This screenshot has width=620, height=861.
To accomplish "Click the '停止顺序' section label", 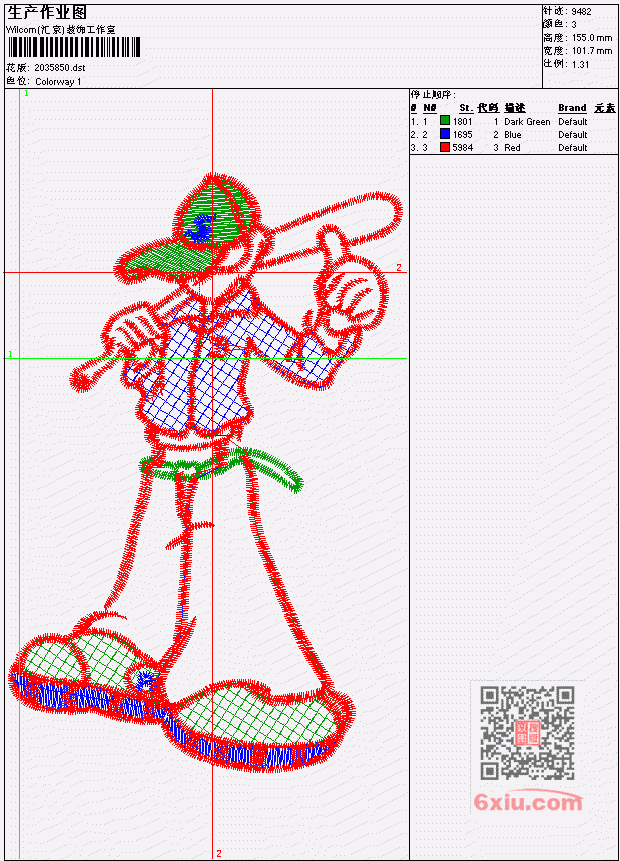I will coord(433,94).
